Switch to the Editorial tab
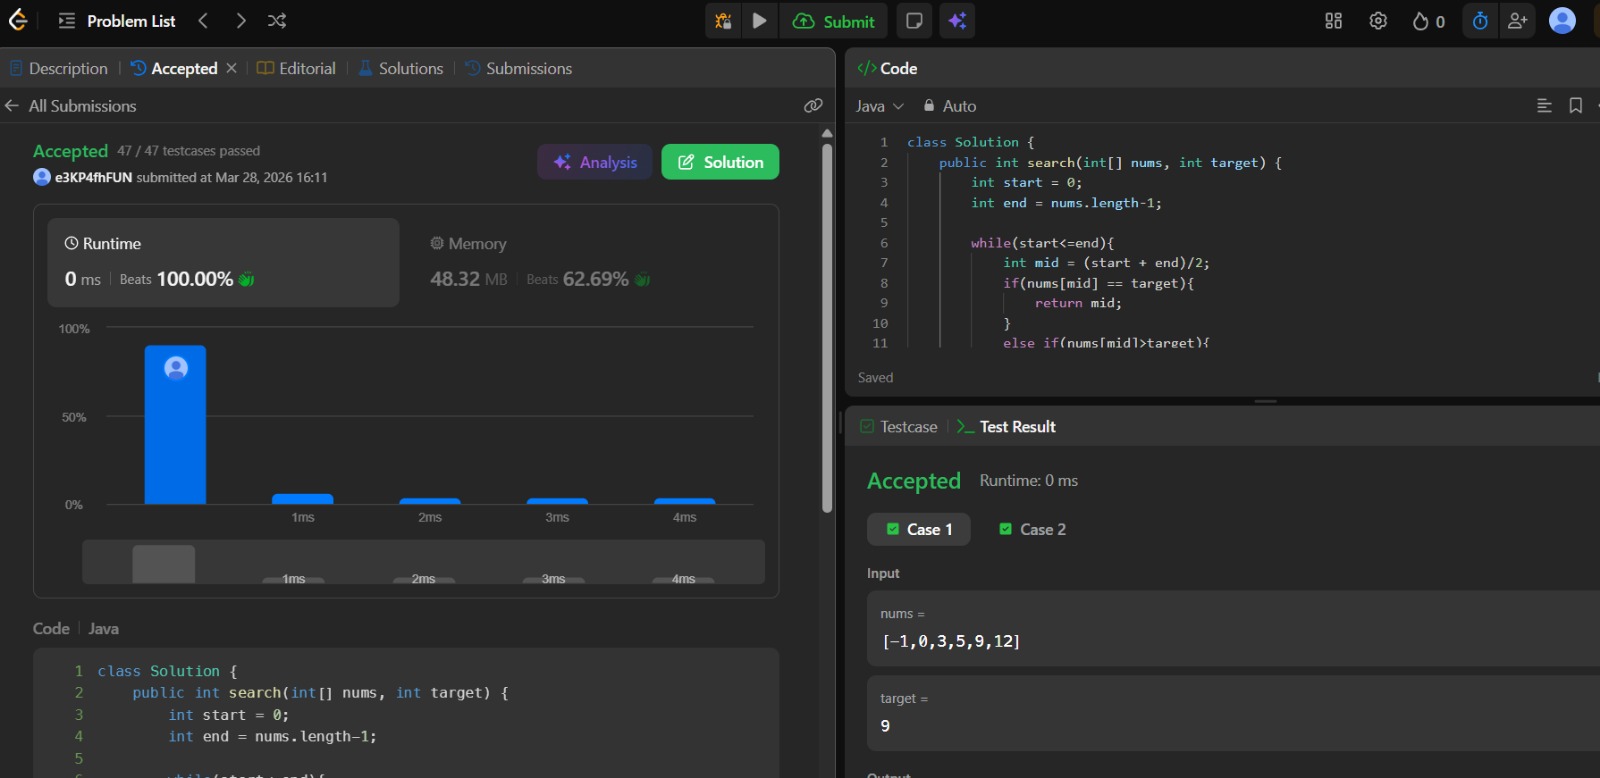The width and height of the screenshot is (1600, 778). pyautogui.click(x=296, y=68)
